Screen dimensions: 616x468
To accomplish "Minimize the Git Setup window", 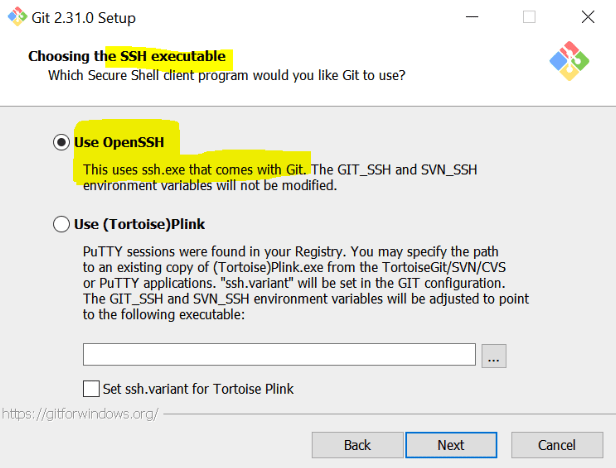I will click(x=472, y=17).
